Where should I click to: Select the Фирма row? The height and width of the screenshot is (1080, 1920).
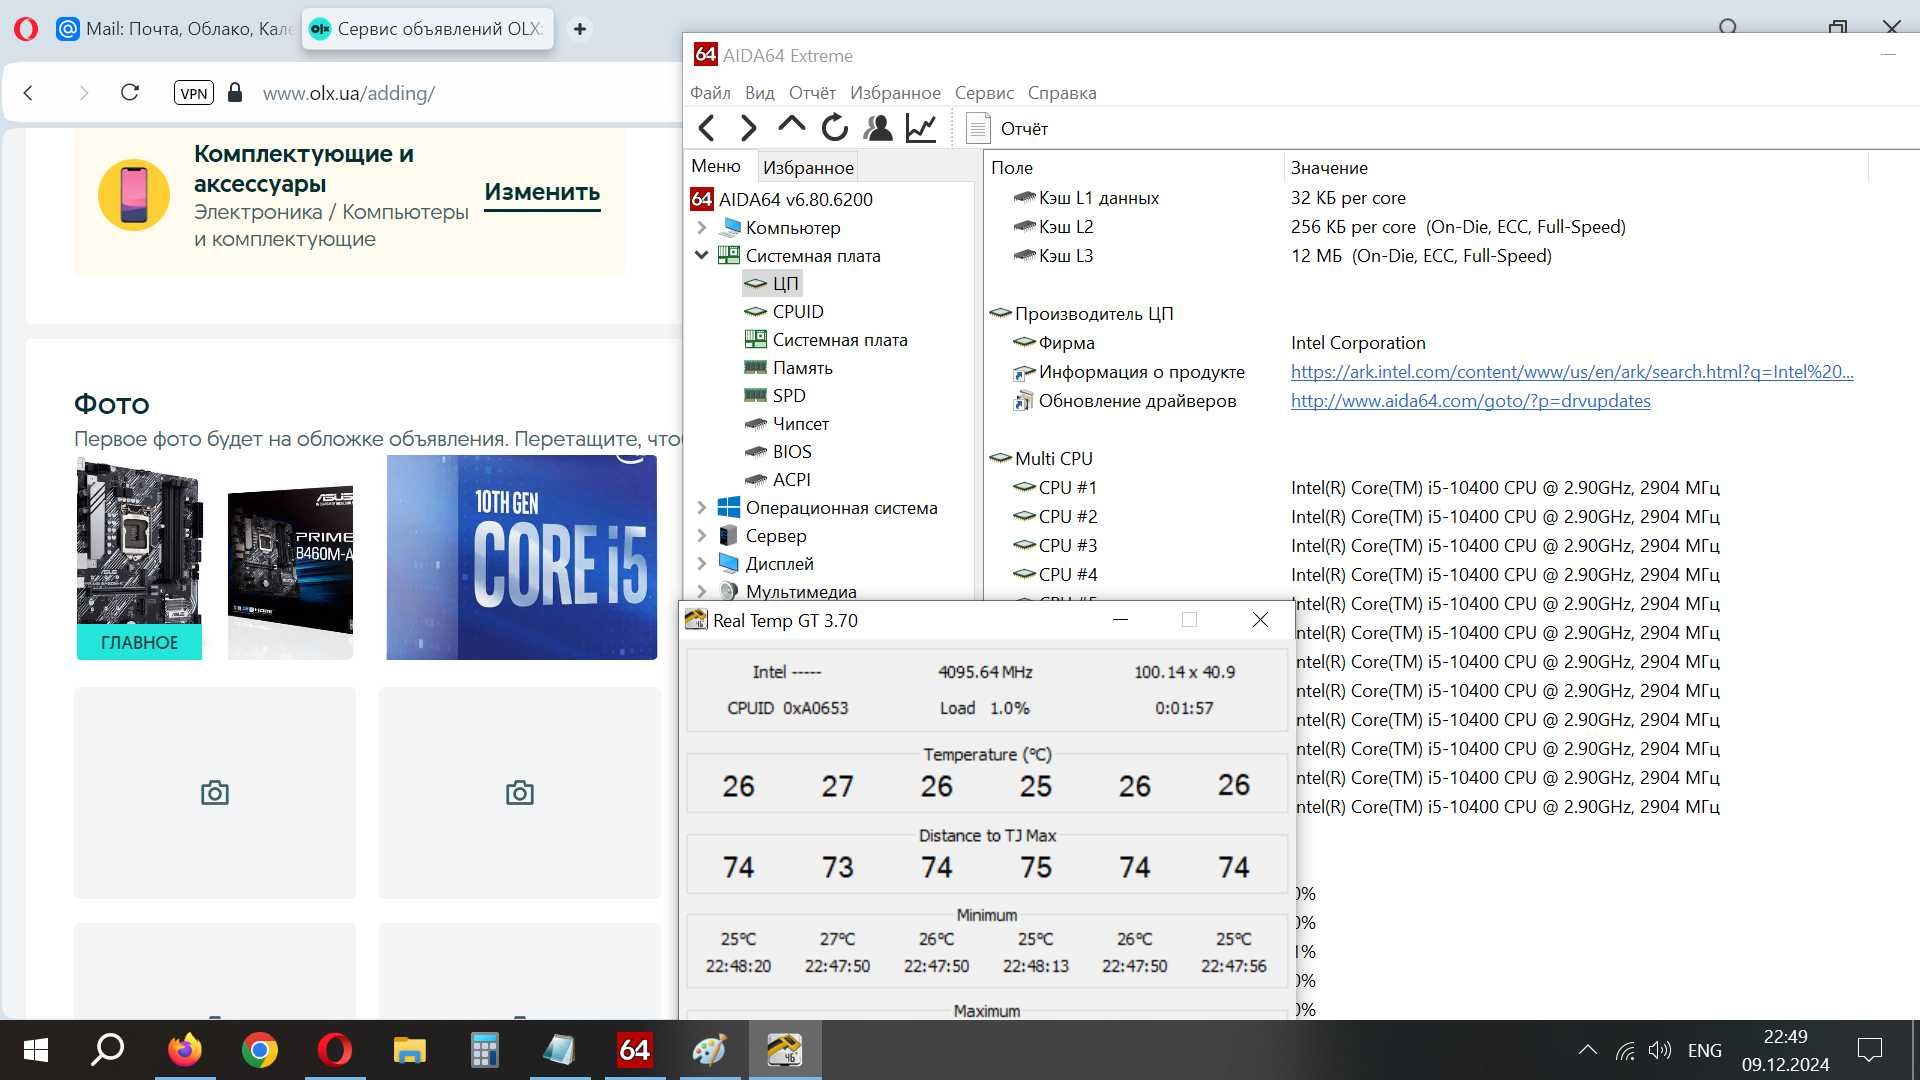click(1219, 342)
